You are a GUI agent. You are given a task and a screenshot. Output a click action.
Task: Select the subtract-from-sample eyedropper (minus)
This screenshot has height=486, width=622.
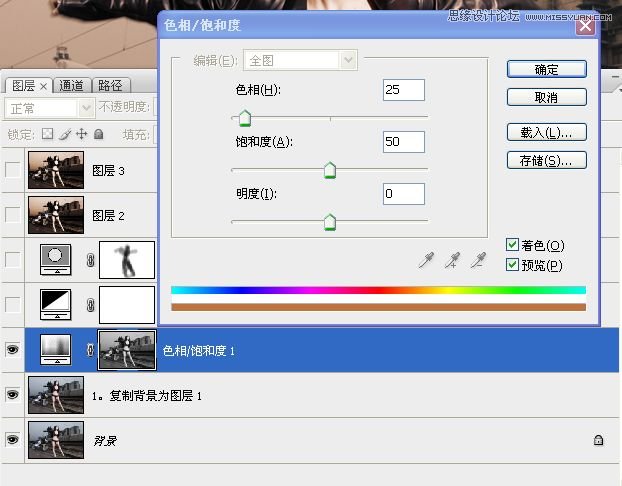coord(479,260)
